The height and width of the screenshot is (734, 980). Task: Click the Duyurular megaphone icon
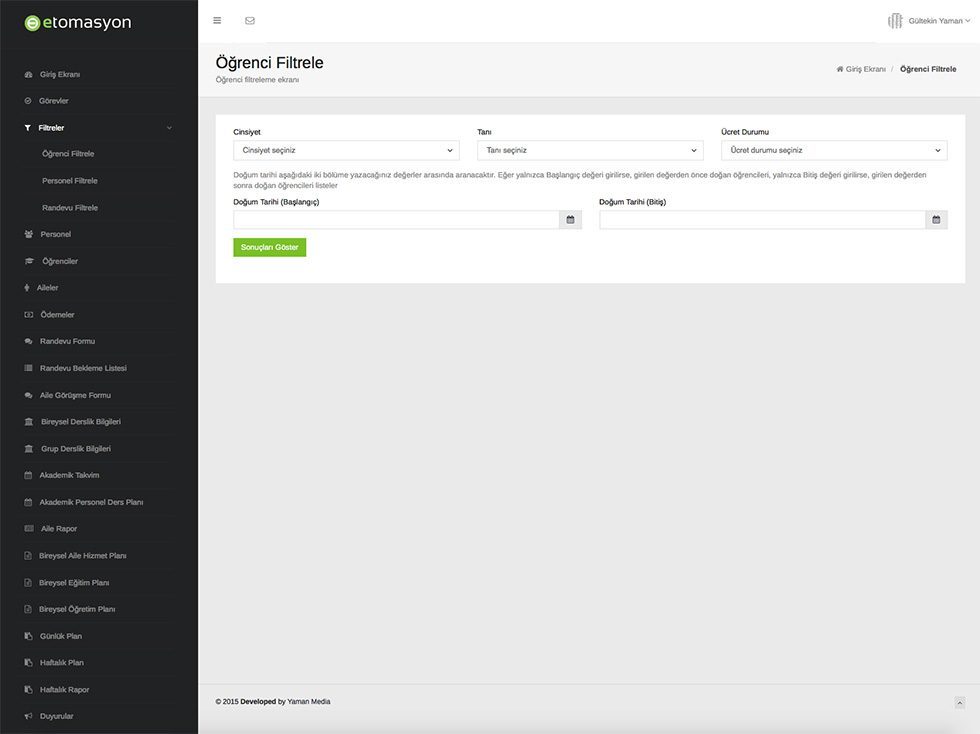point(28,716)
